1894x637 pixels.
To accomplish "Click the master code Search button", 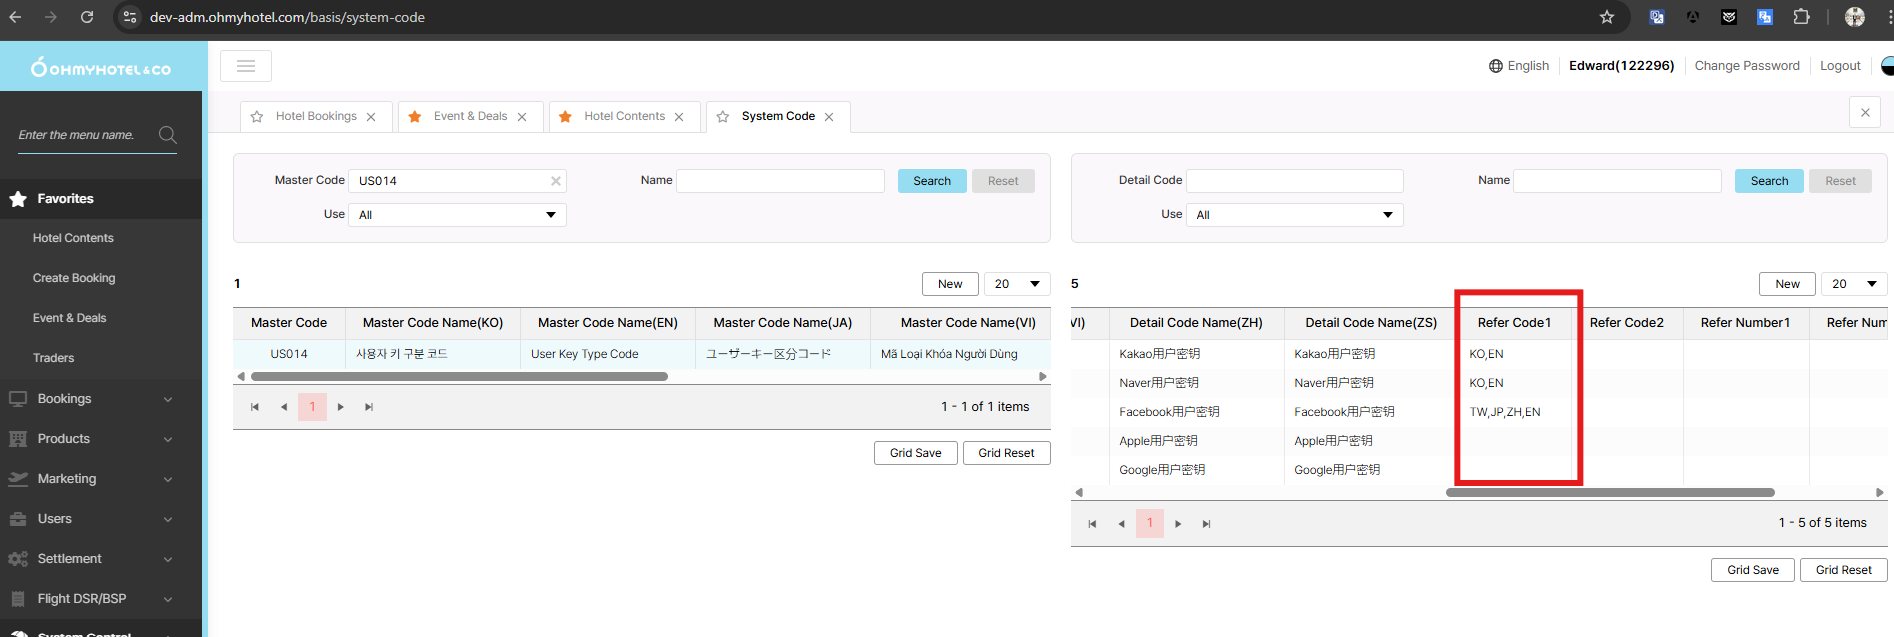I will coord(931,181).
